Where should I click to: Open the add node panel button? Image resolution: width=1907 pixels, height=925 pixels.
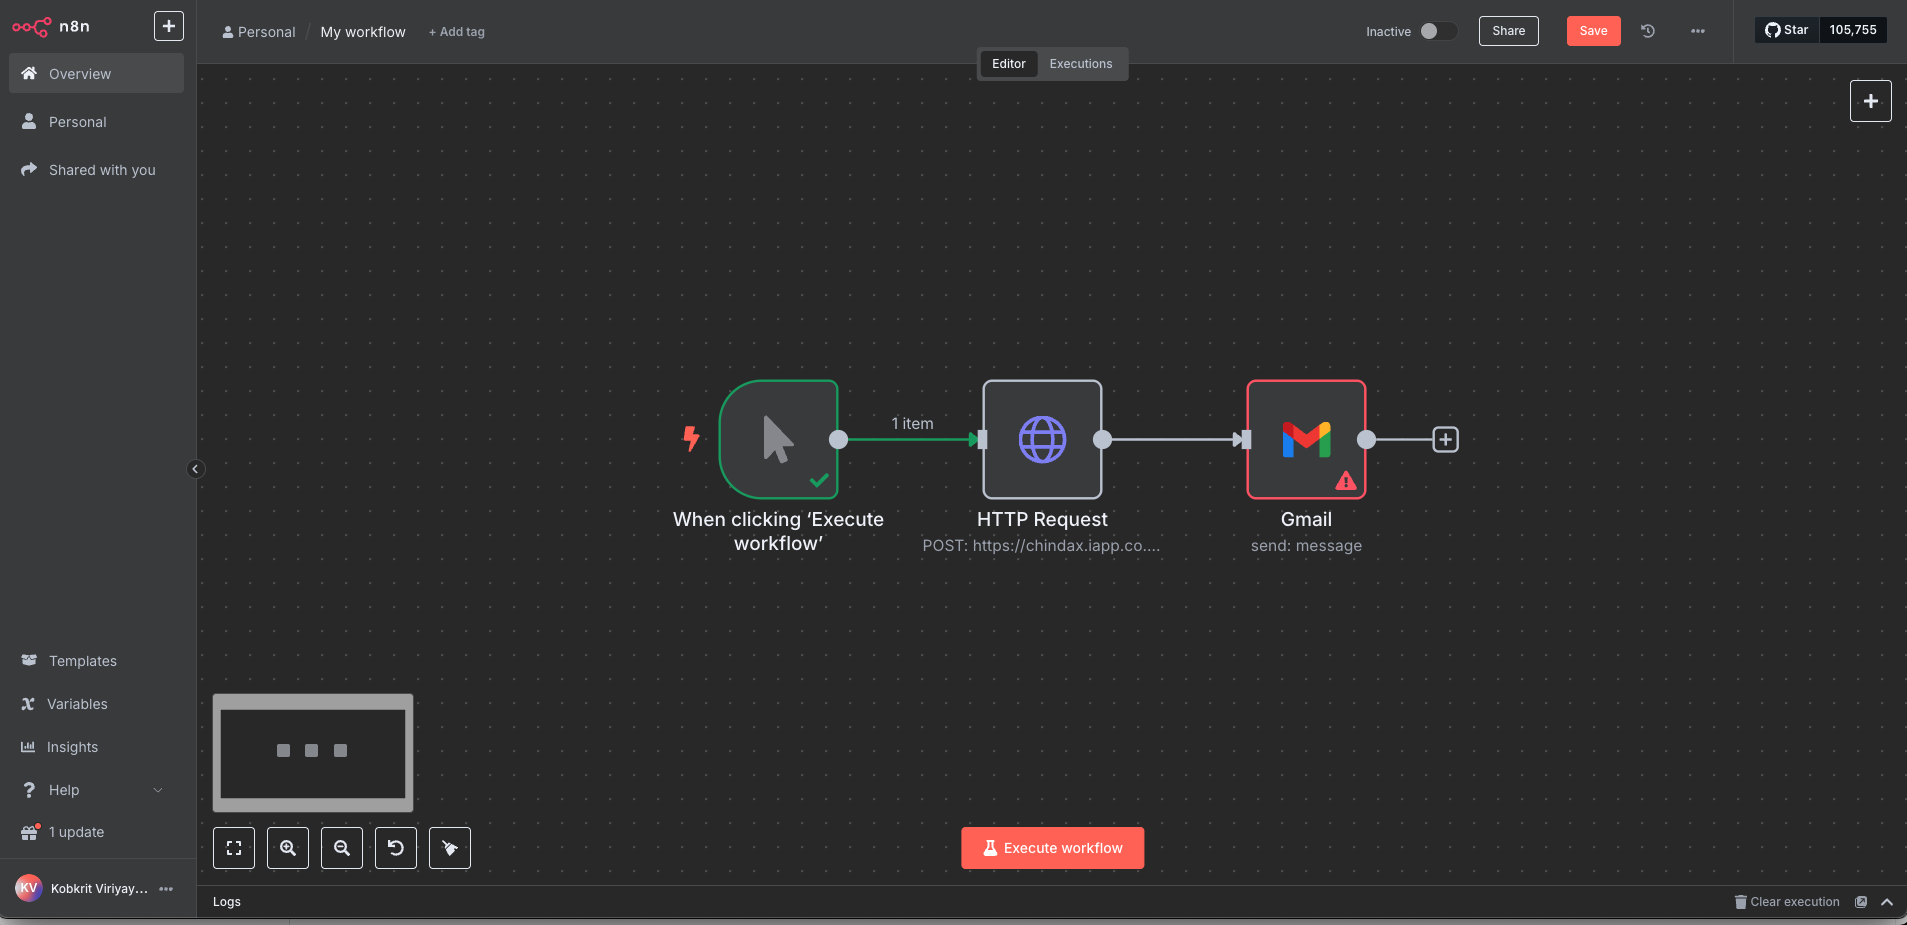[1870, 101]
